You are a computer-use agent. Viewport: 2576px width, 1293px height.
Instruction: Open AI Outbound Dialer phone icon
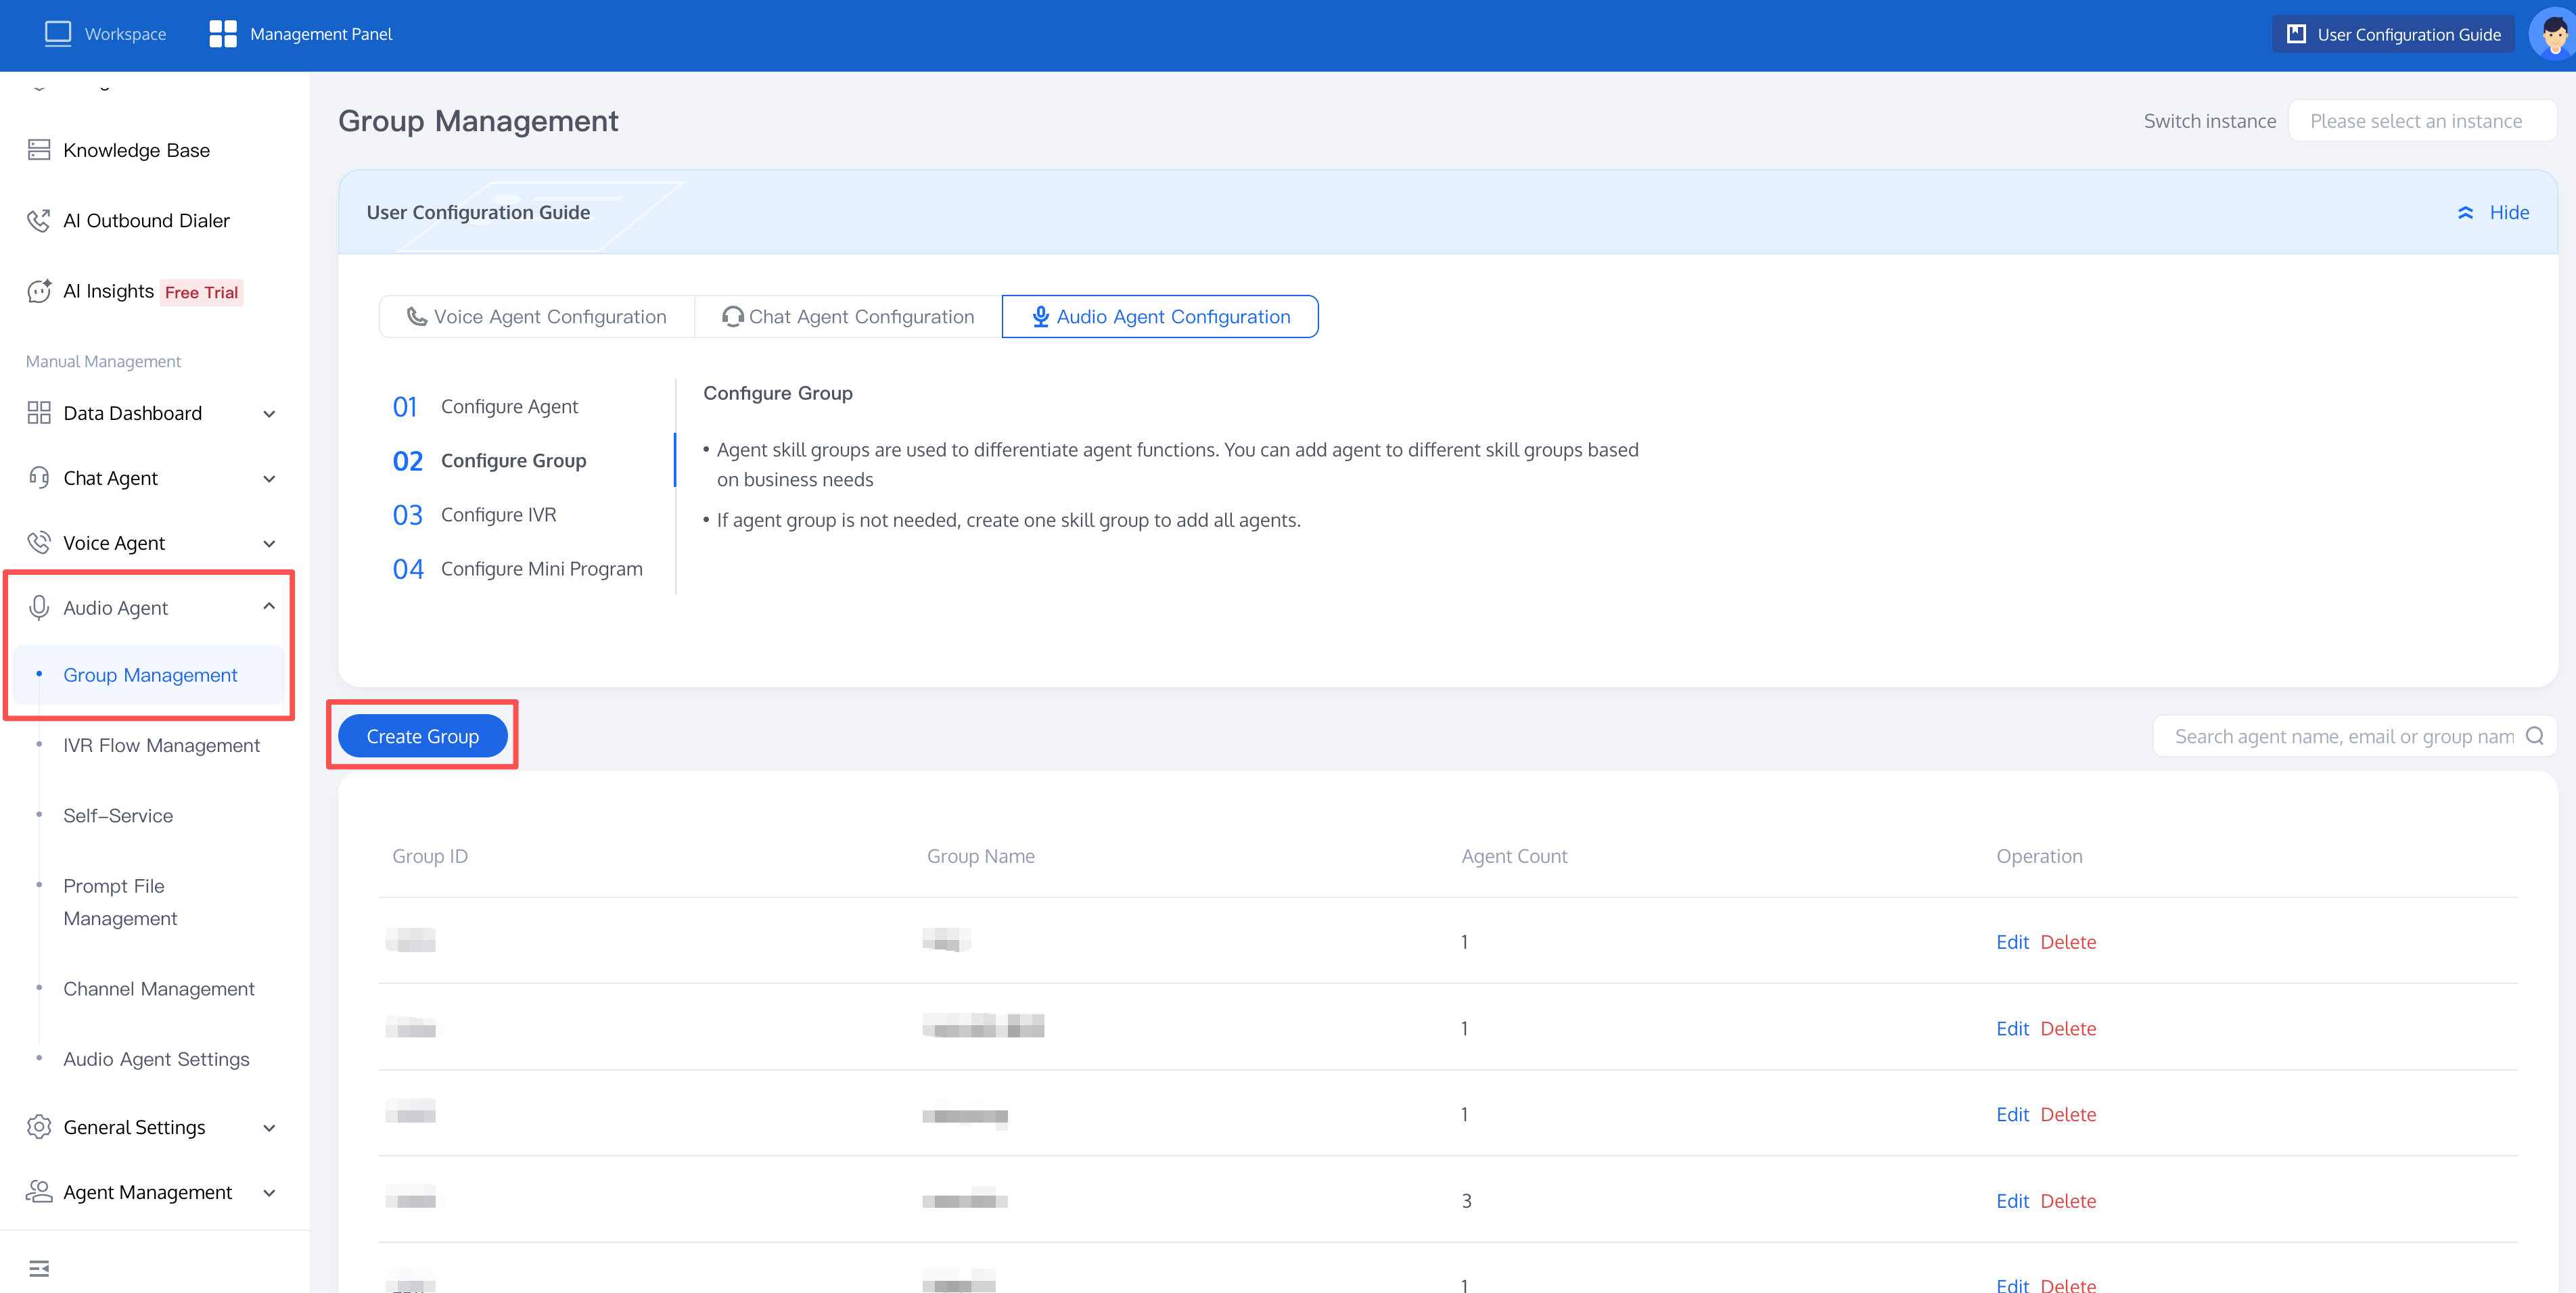click(x=39, y=221)
